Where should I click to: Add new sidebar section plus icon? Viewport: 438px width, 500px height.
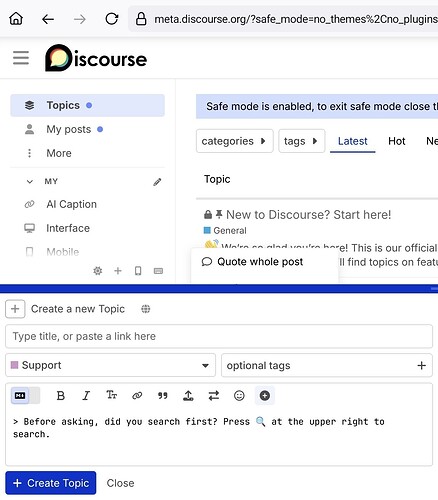tap(118, 271)
